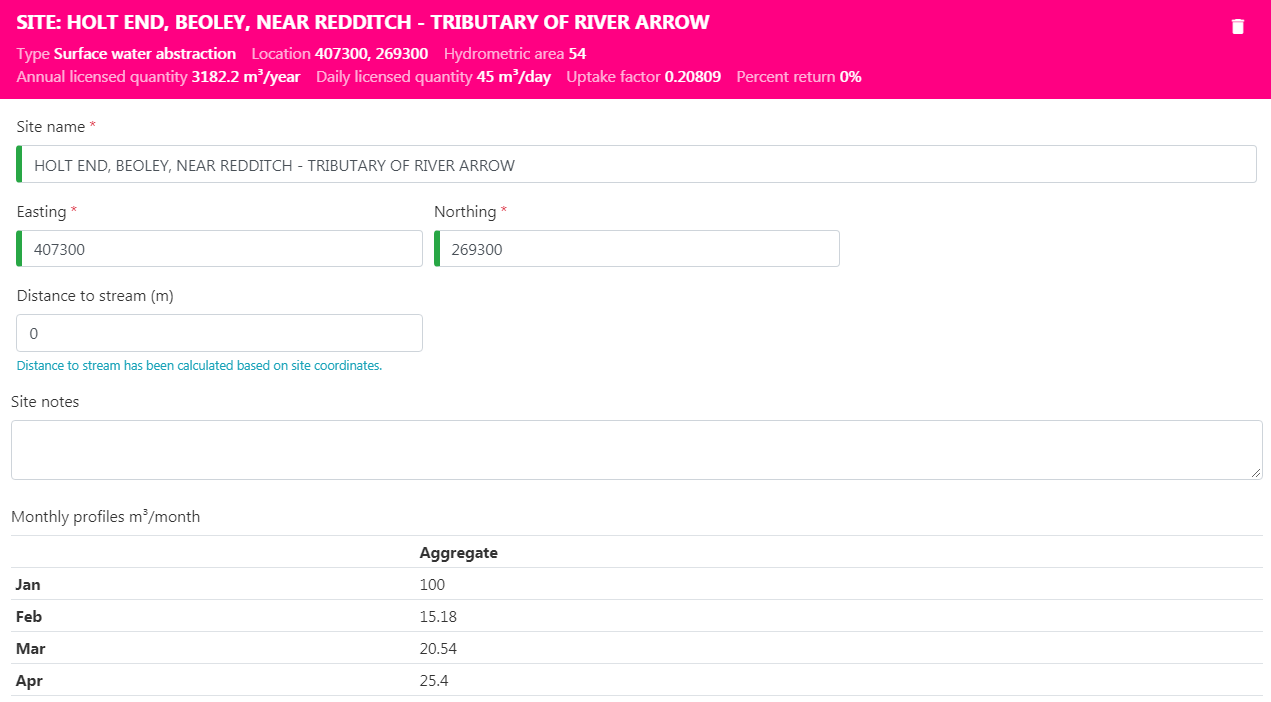This screenshot has width=1271, height=702.
Task: Click the Mar aggregate value 20.54
Action: (x=438, y=649)
